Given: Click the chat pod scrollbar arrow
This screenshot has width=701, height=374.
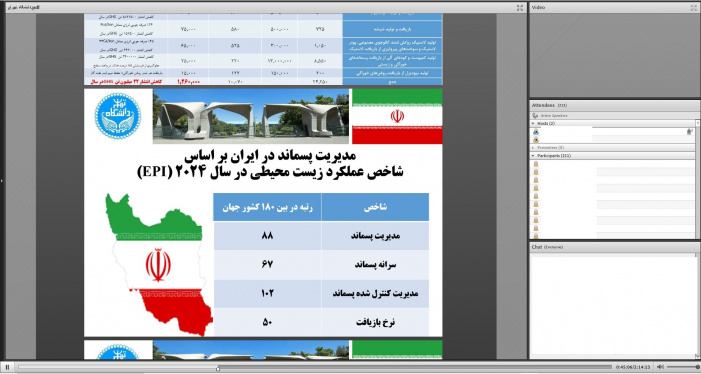Looking at the screenshot, I should (x=697, y=355).
